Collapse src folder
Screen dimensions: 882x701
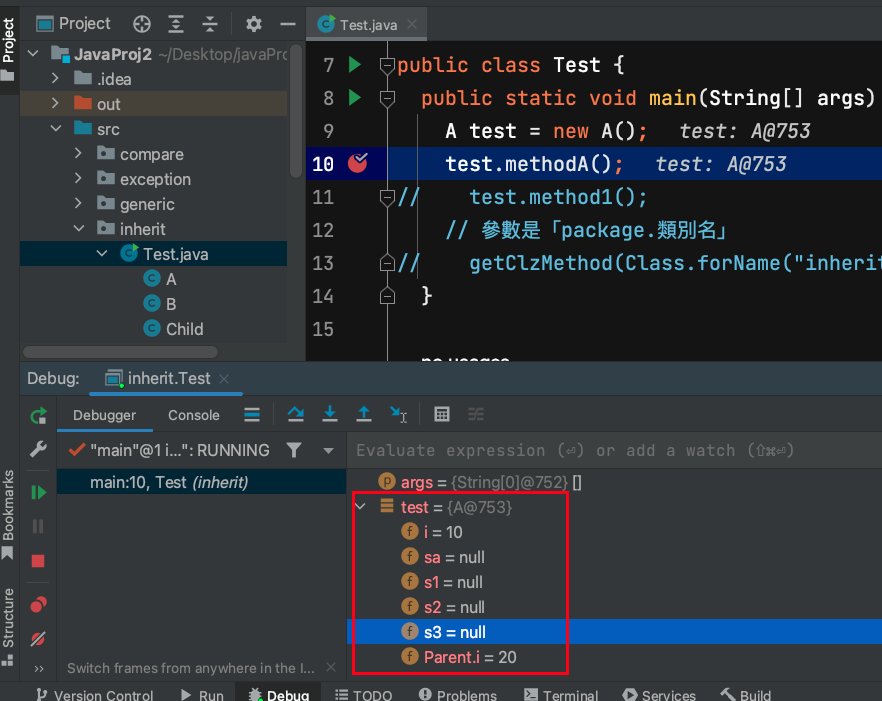pos(56,129)
